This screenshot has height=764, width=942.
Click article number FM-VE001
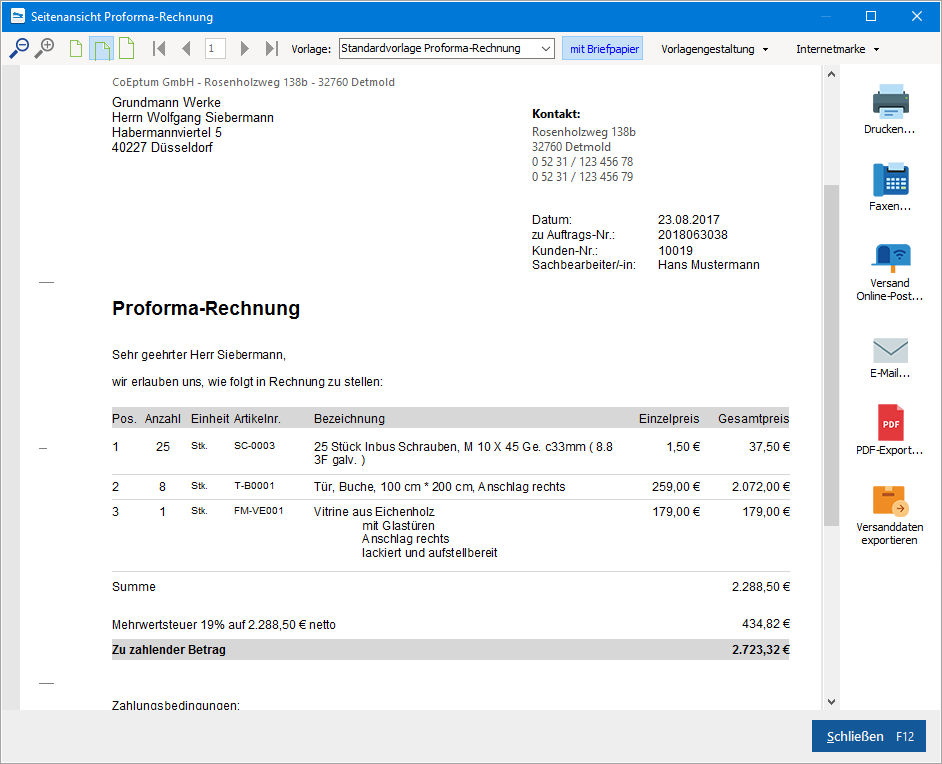coord(259,511)
